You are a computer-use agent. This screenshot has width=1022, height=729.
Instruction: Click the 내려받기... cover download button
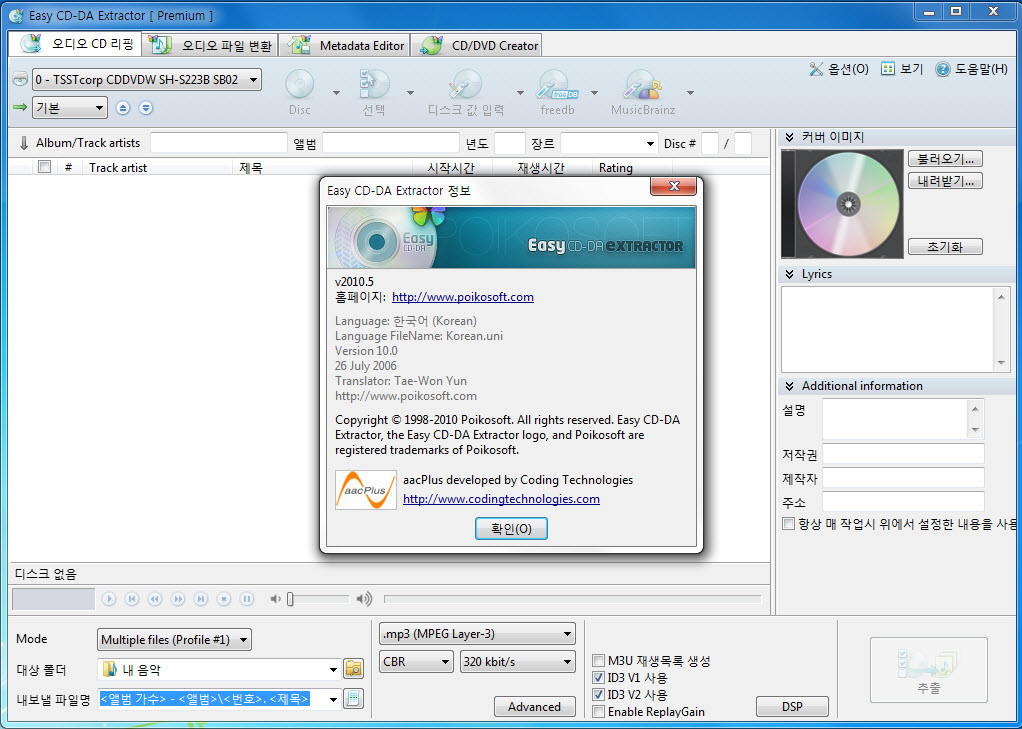945,181
